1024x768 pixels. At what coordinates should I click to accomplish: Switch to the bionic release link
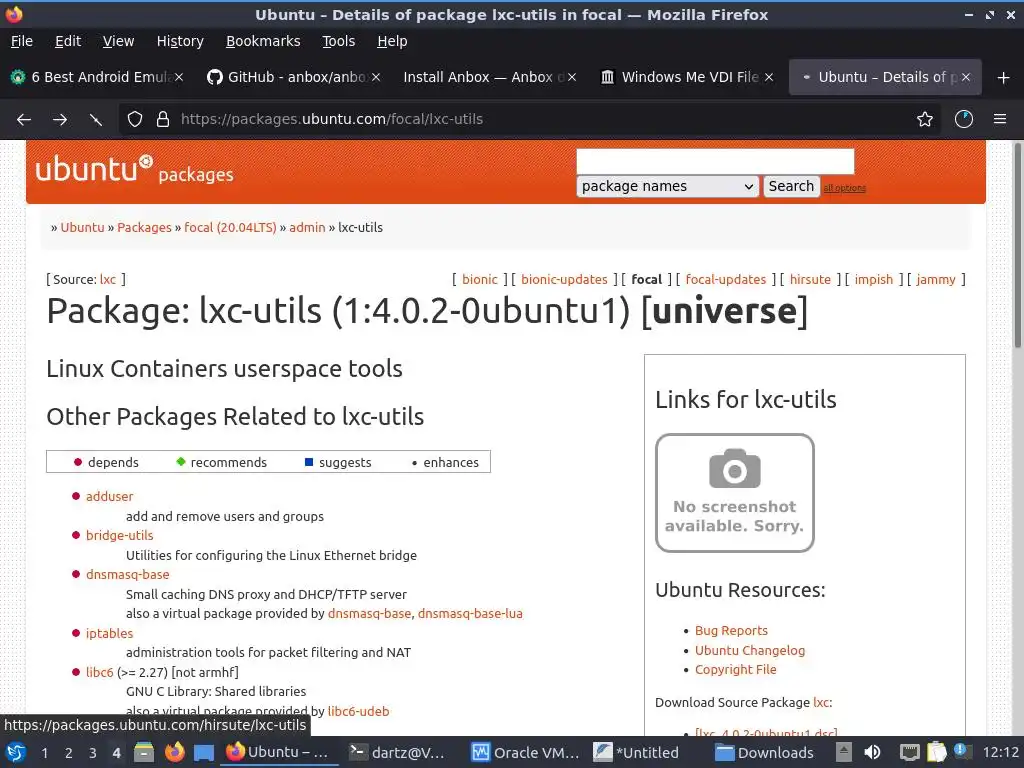[480, 280]
